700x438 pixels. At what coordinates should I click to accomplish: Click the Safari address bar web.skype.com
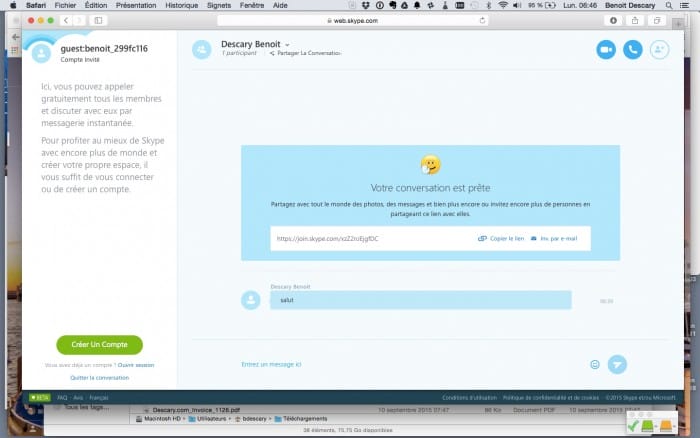pyautogui.click(x=352, y=21)
